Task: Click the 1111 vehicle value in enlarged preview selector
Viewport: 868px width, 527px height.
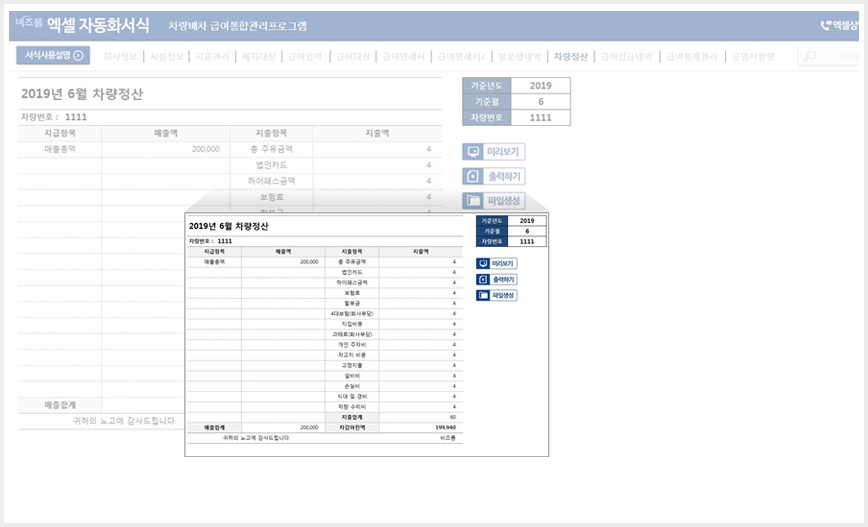Action: [527, 241]
